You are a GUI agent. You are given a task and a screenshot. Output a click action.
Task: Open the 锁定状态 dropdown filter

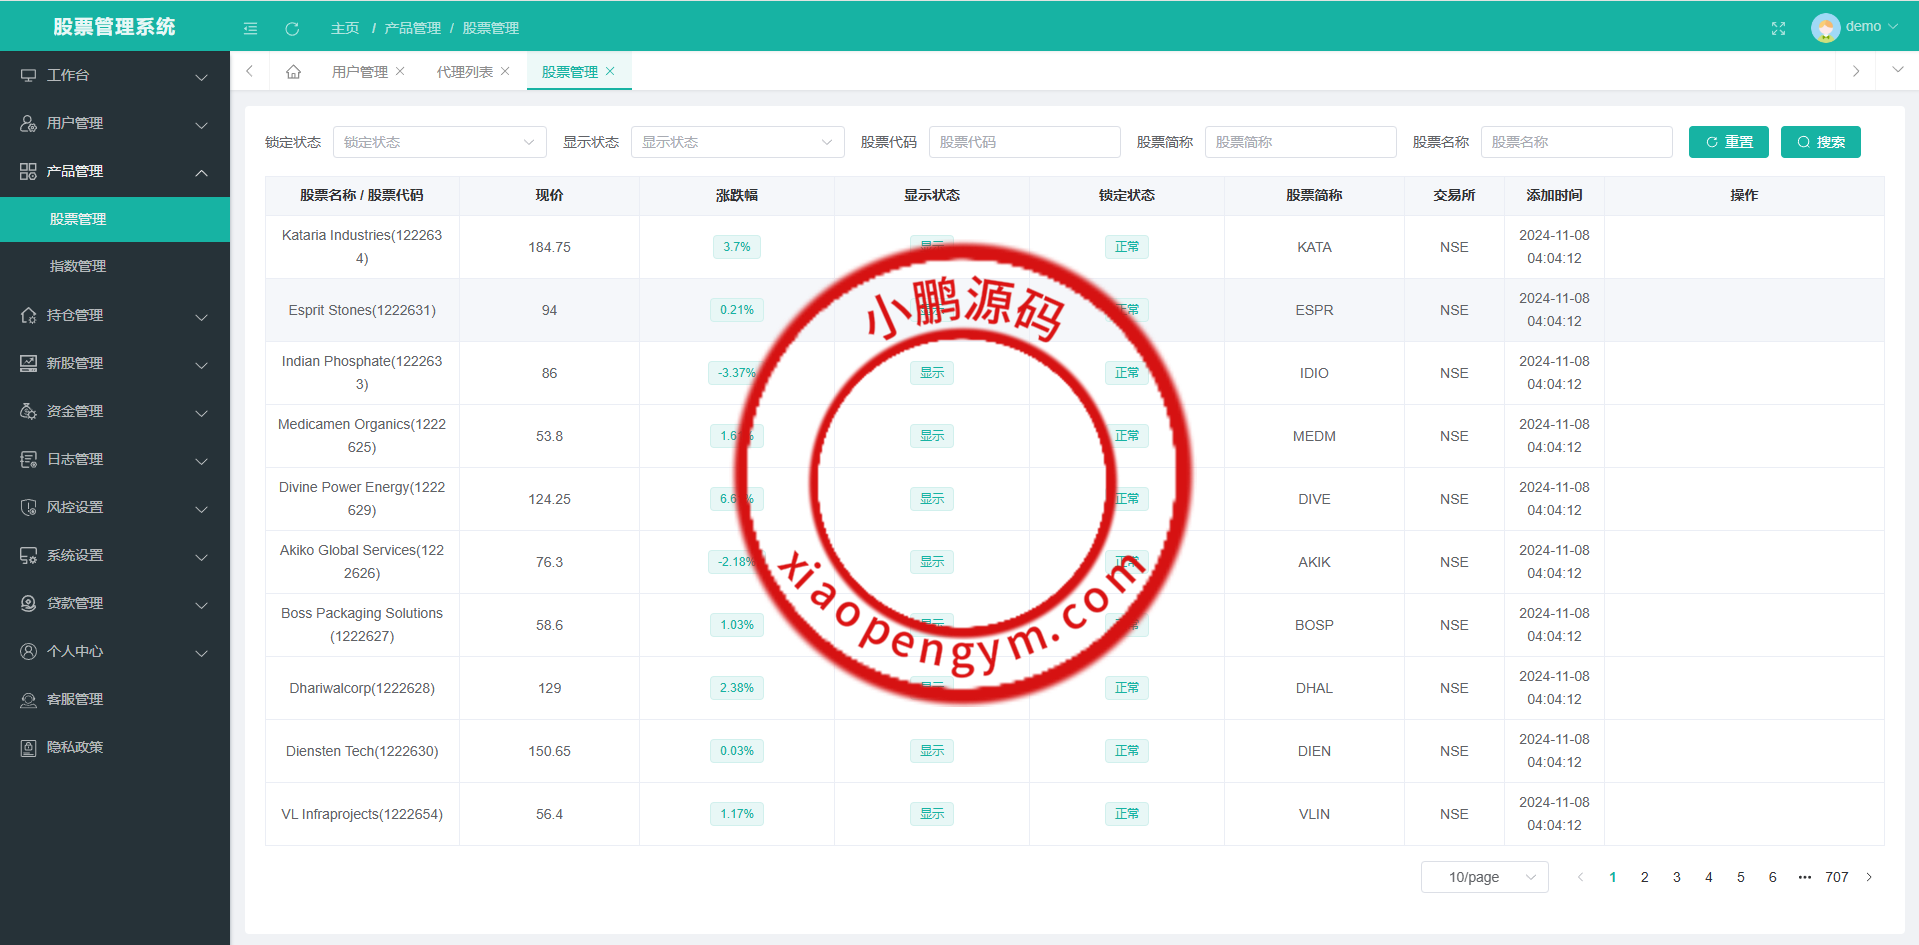click(x=439, y=142)
